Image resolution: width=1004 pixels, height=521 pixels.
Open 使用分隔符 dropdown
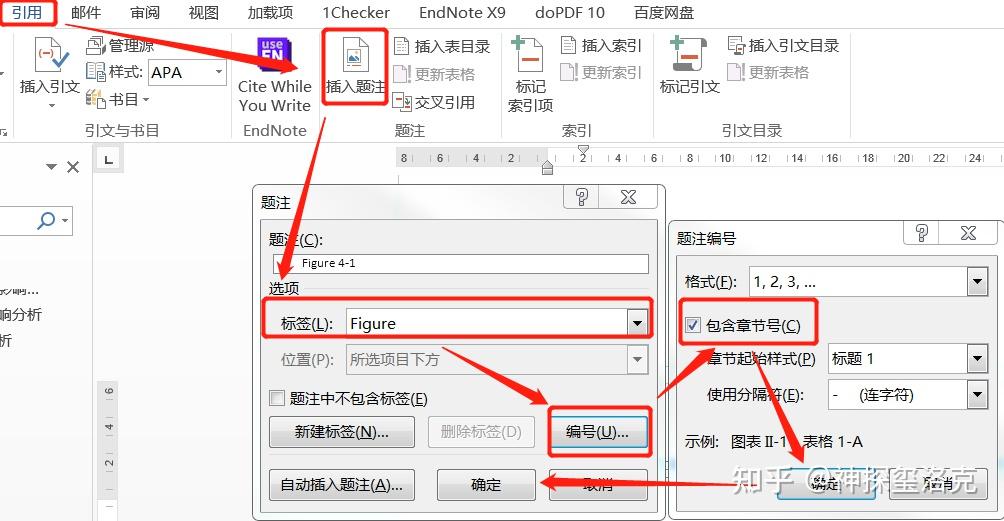coord(977,395)
